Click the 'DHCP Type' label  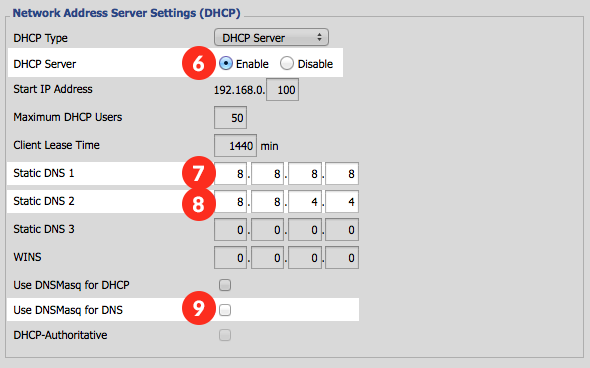[41, 38]
